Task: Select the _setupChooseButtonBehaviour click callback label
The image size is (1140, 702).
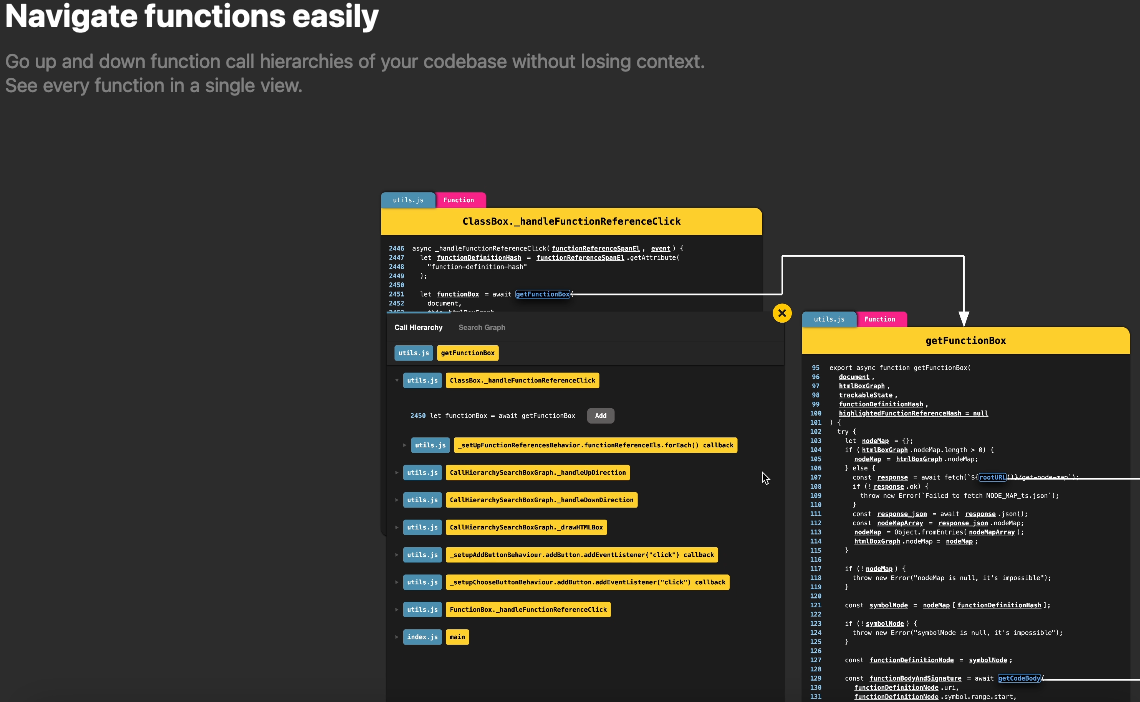Action: pyautogui.click(x=587, y=582)
